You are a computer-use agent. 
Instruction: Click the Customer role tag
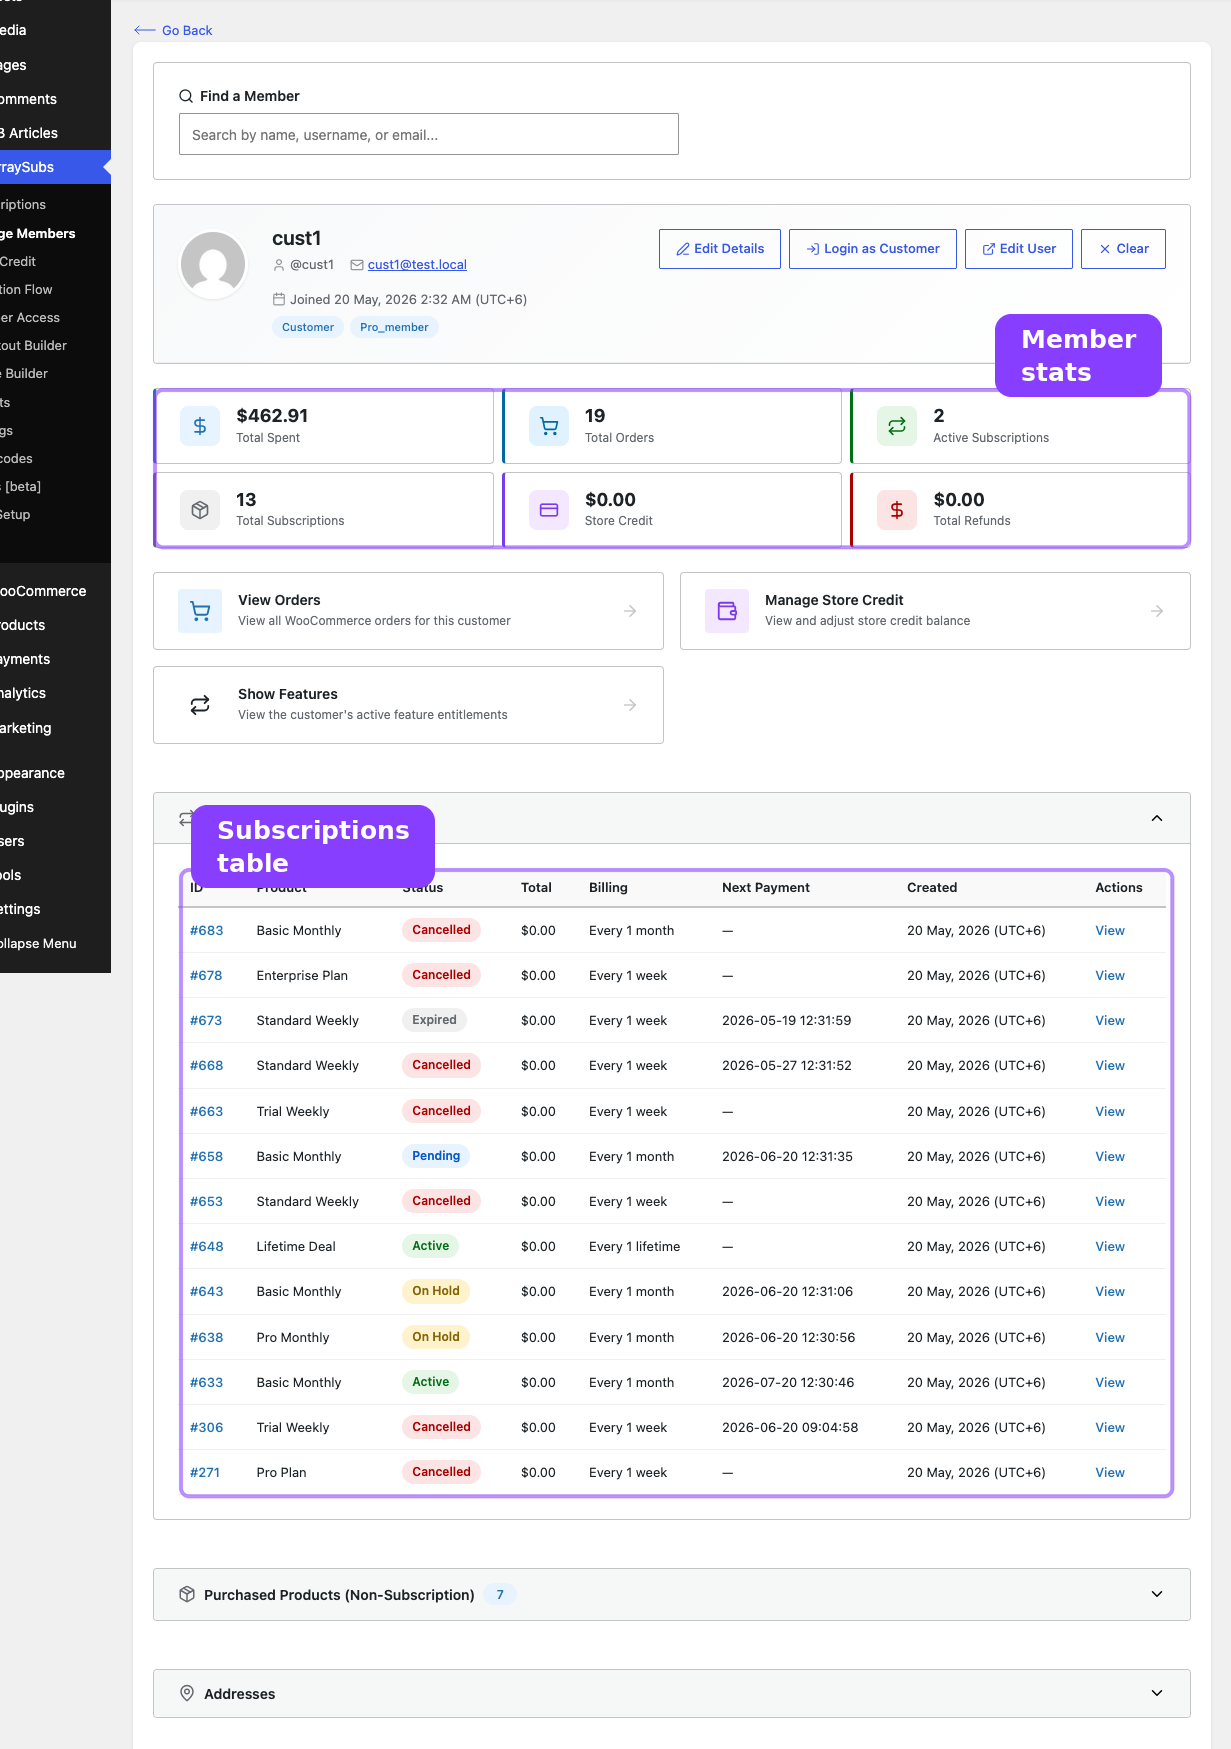point(308,327)
